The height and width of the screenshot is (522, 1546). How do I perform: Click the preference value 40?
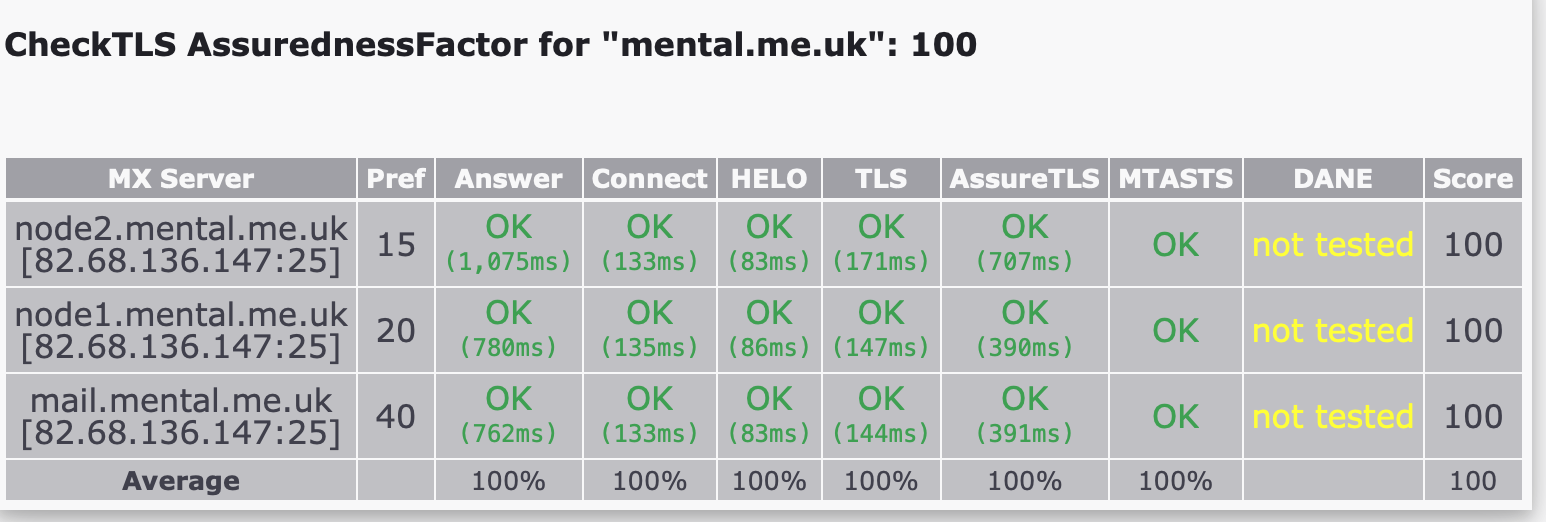point(396,416)
